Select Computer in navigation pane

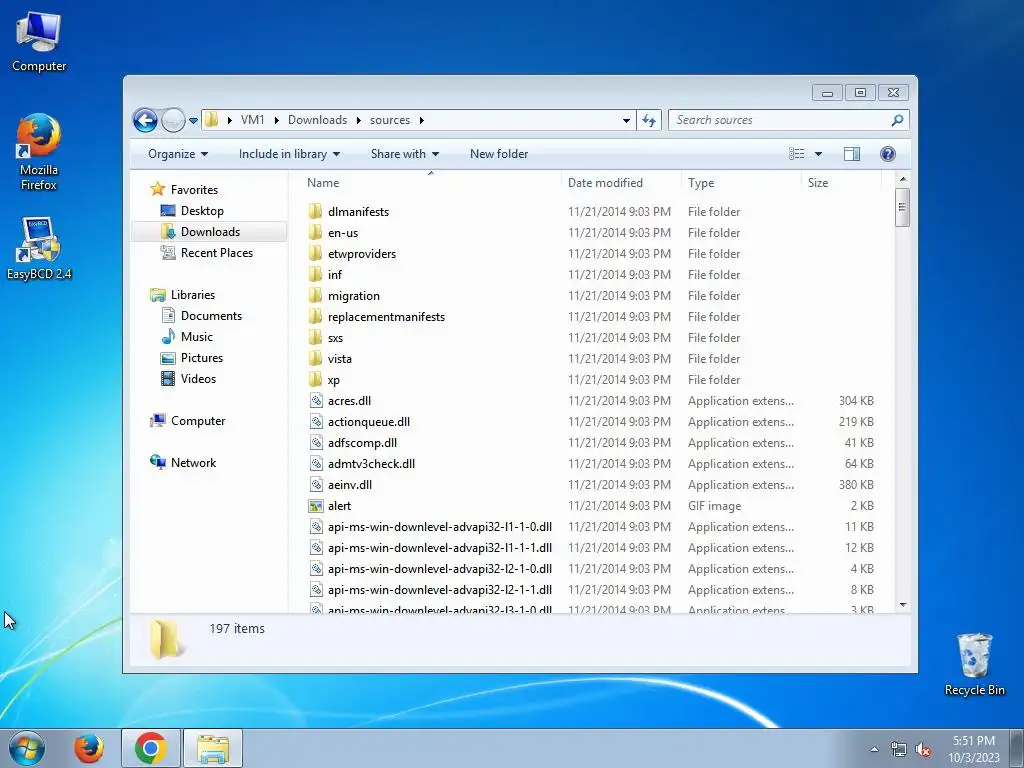198,421
